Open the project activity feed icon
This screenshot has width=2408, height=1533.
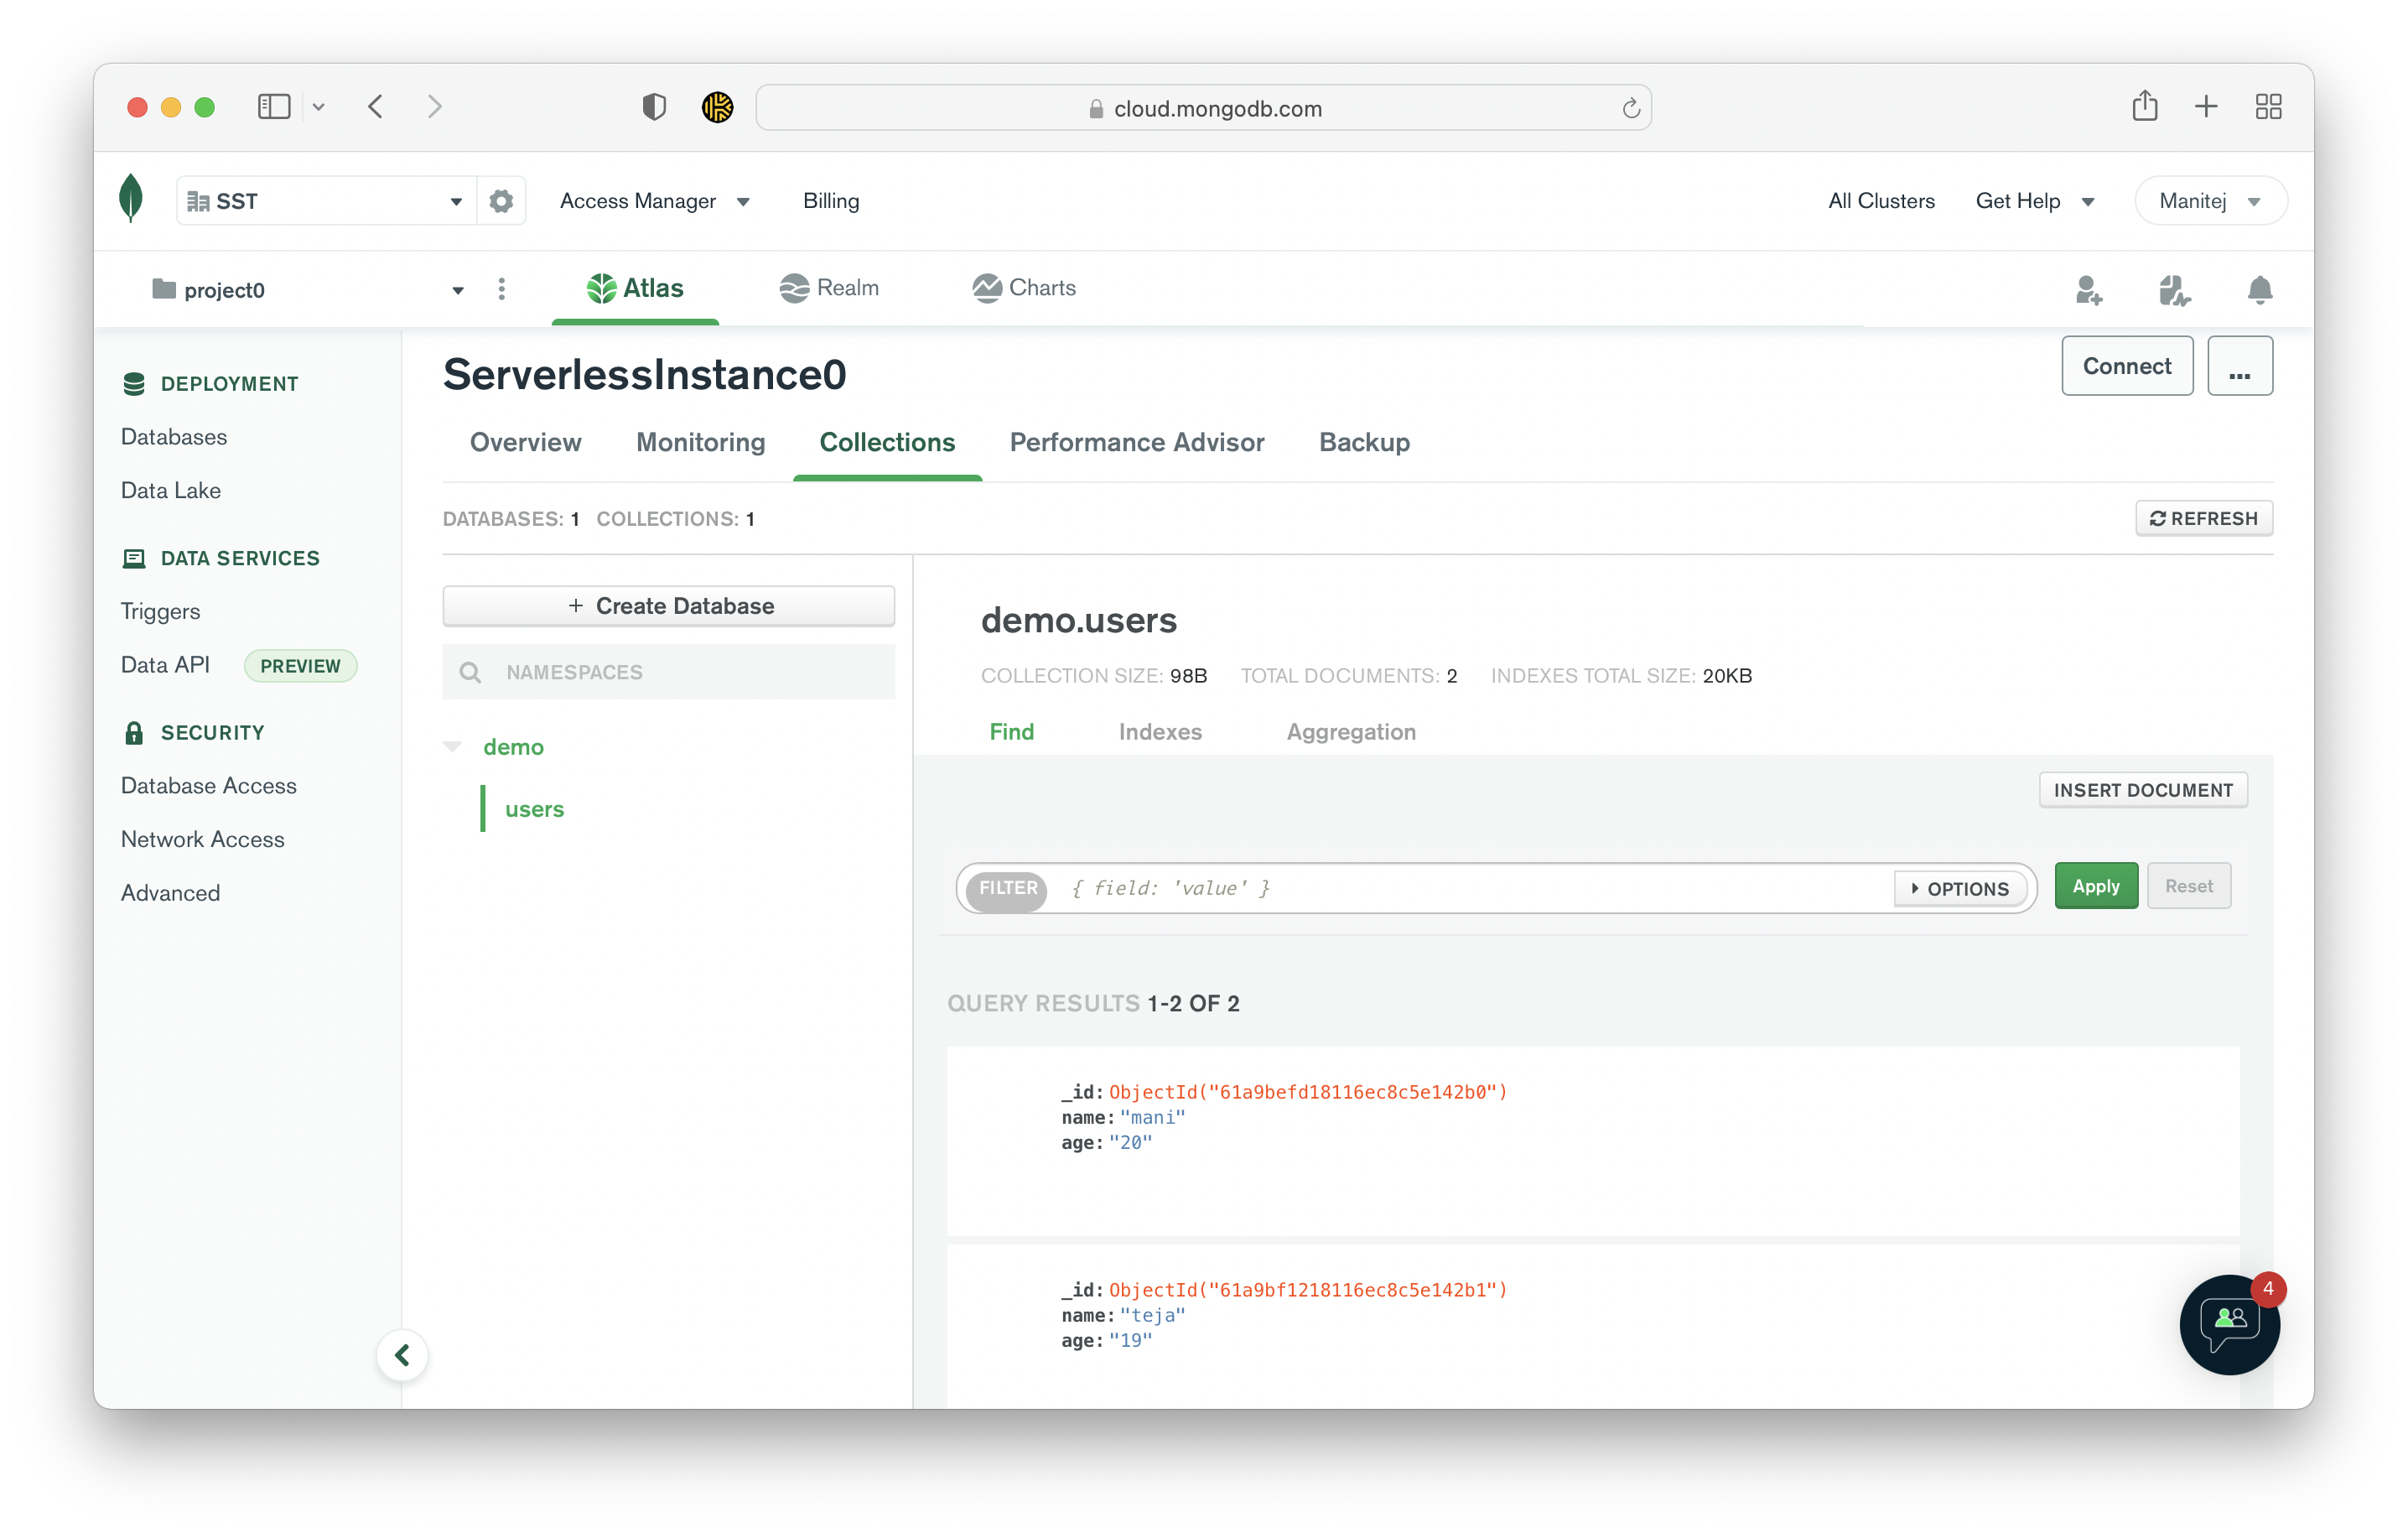coord(2172,291)
